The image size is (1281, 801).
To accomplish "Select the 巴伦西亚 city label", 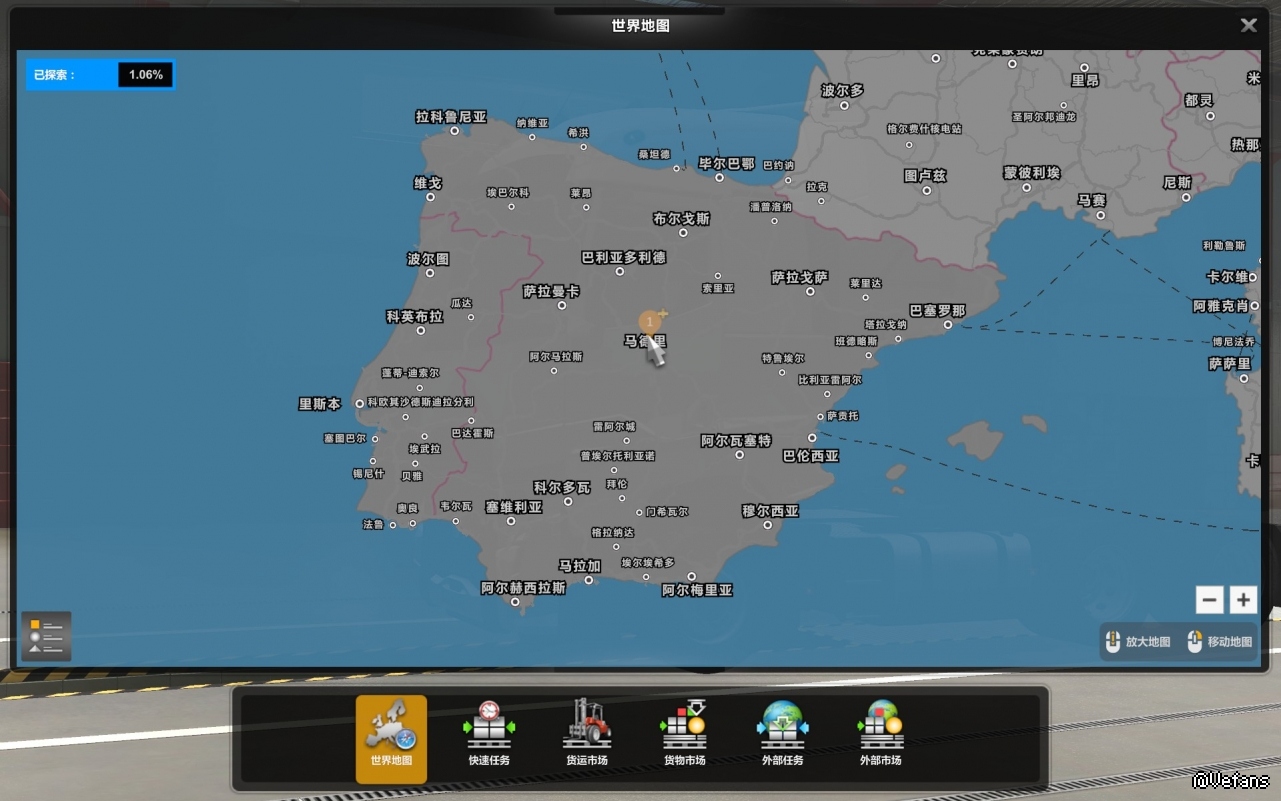I will point(811,456).
